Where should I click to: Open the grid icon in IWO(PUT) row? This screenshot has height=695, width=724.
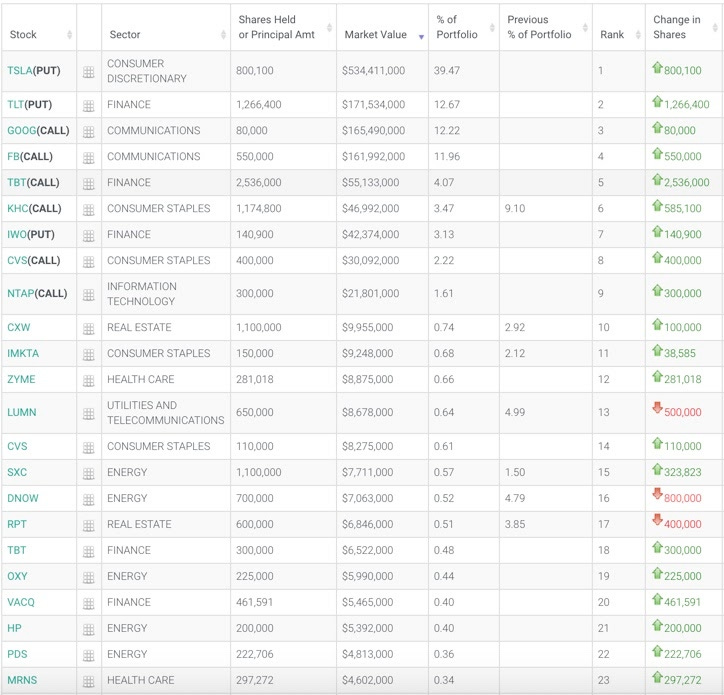(x=89, y=236)
